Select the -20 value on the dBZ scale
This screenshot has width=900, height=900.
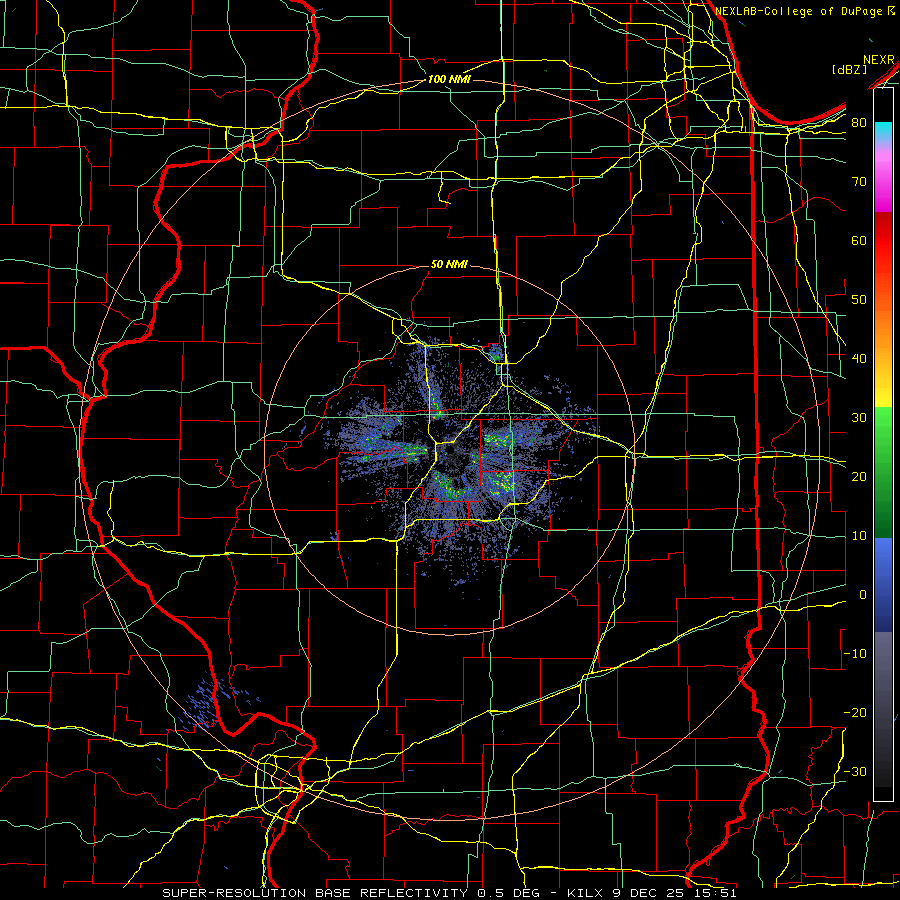pyautogui.click(x=855, y=712)
